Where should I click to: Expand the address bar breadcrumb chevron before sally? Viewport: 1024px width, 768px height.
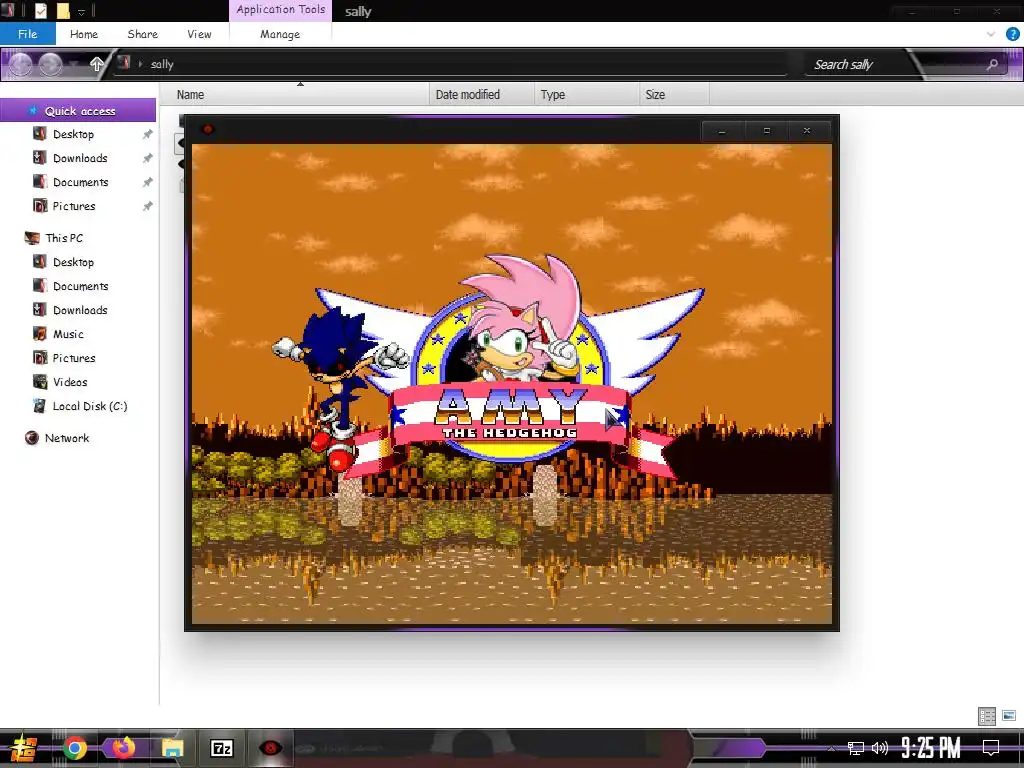click(x=140, y=64)
